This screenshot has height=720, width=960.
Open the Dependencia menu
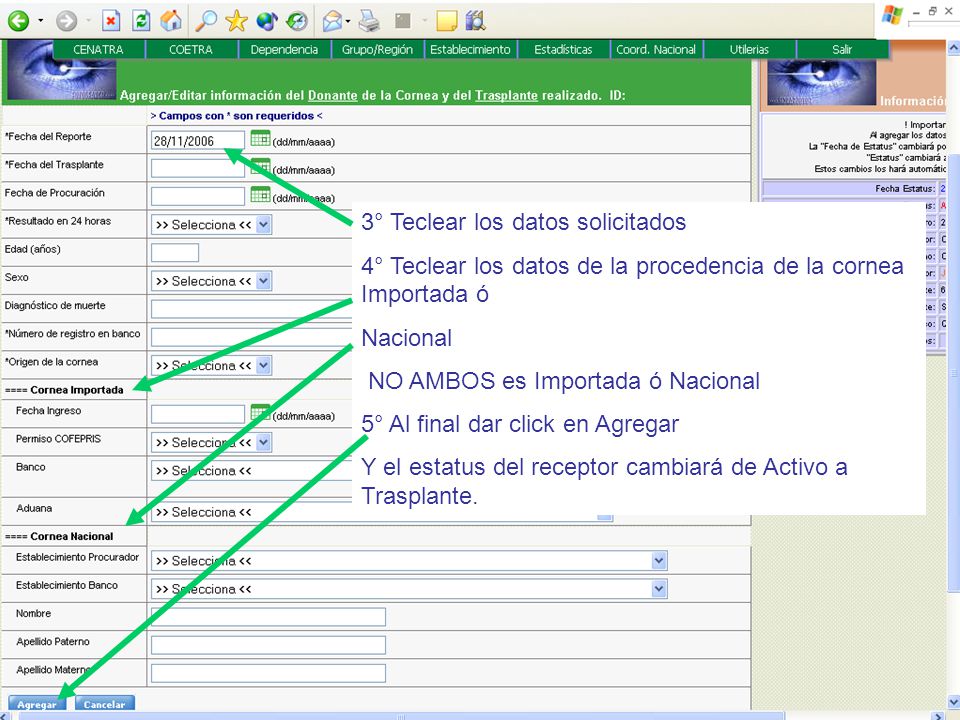pyautogui.click(x=284, y=50)
